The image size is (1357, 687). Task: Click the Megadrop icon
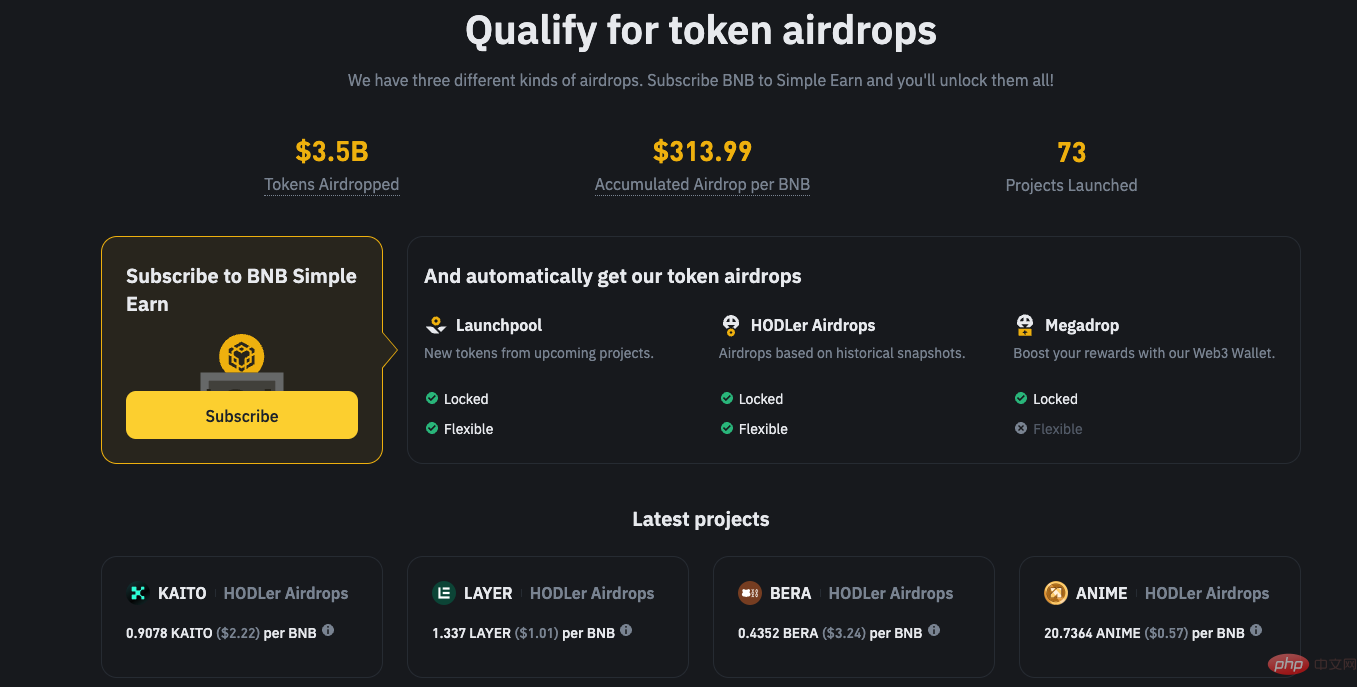[1024, 325]
